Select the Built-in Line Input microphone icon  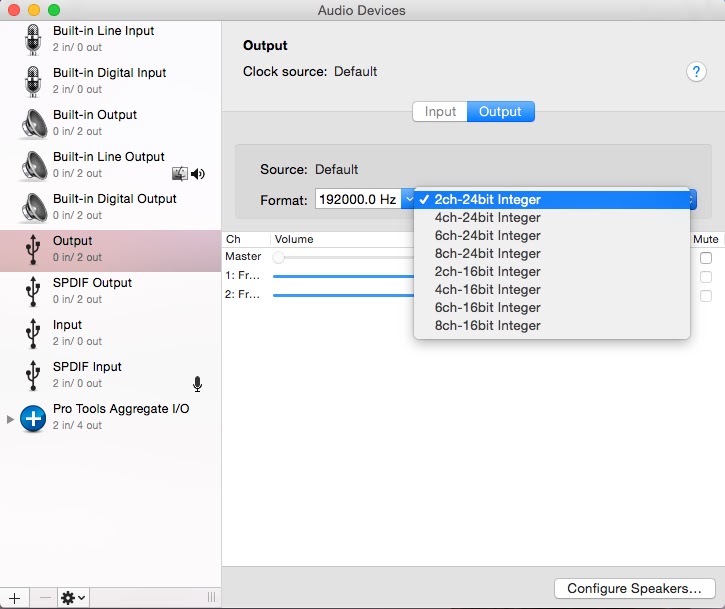tap(33, 39)
